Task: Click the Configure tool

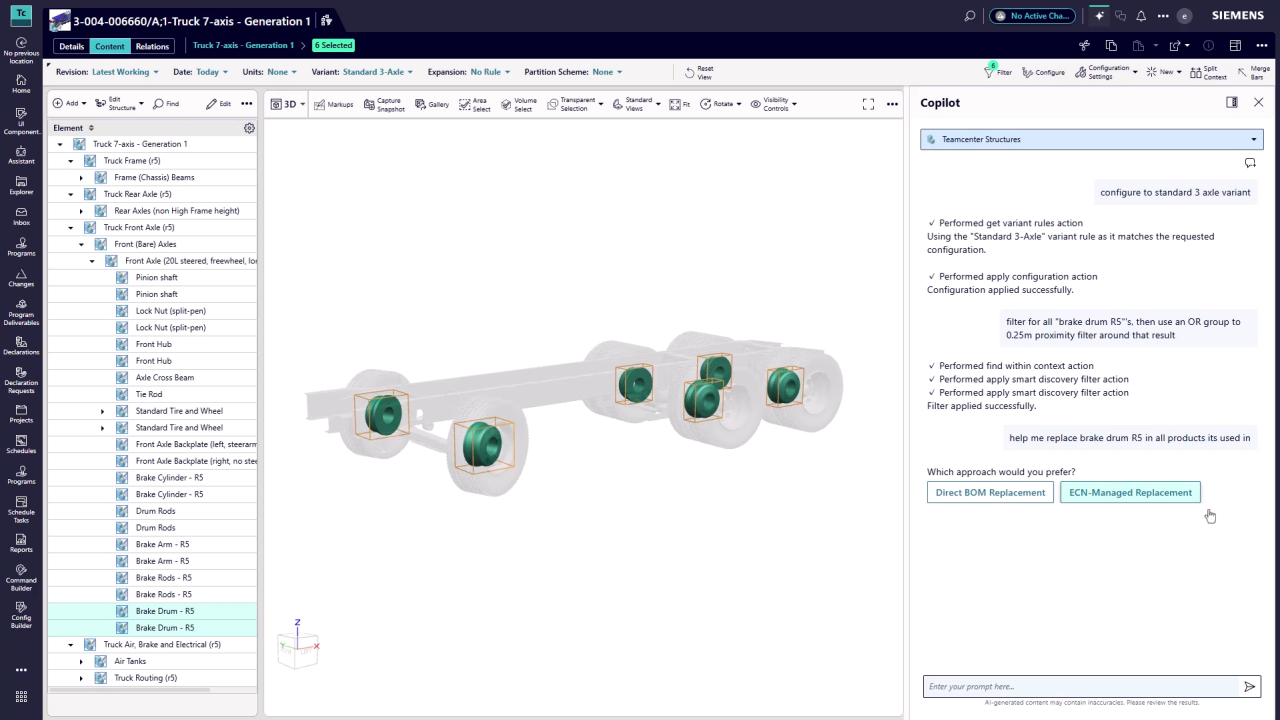Action: point(1043,72)
